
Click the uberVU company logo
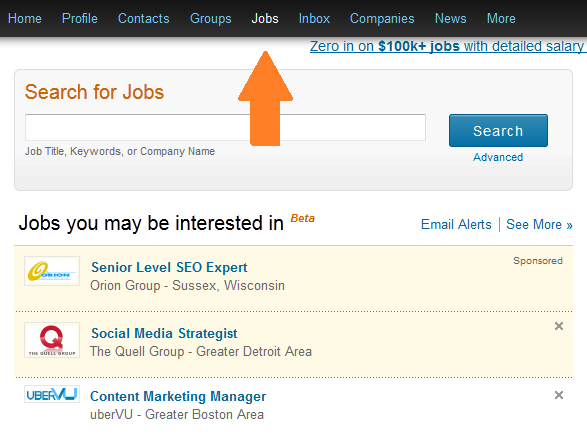tap(52, 394)
